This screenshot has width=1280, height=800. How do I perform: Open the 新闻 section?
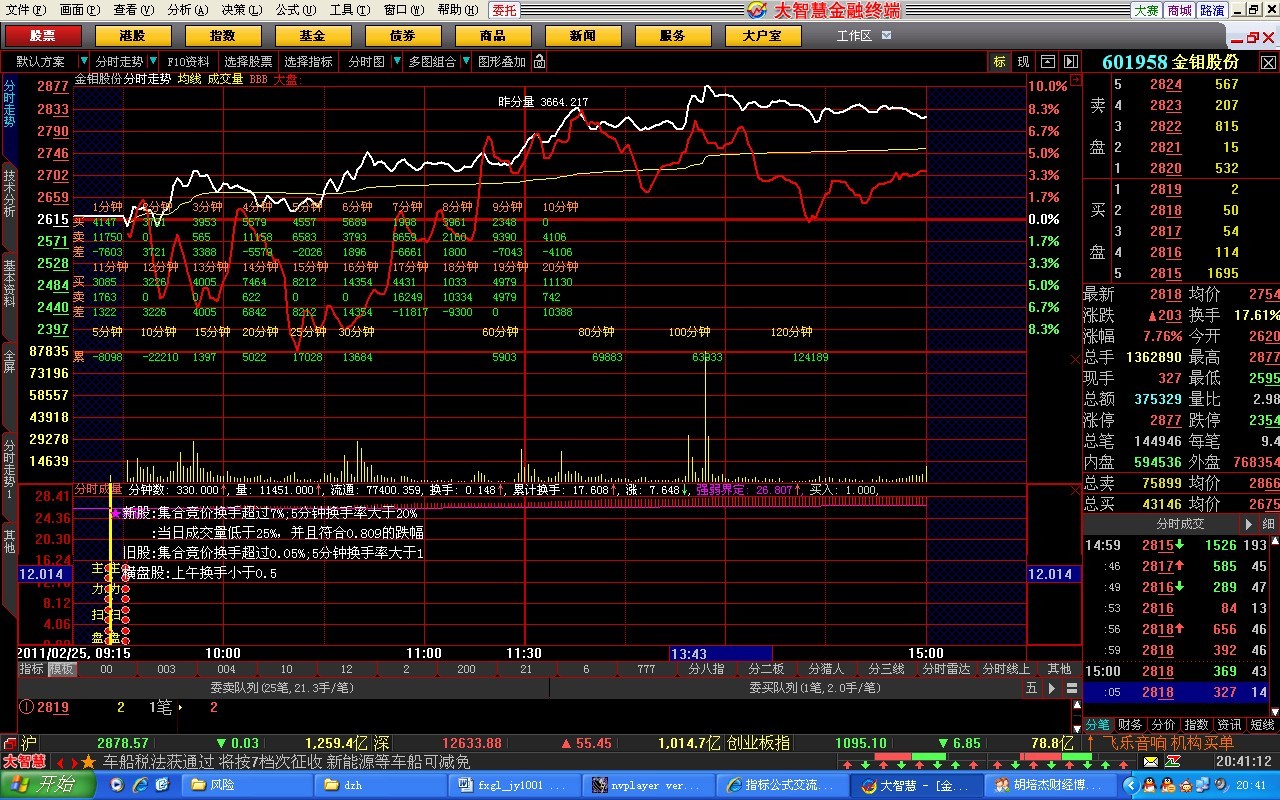tap(583, 36)
